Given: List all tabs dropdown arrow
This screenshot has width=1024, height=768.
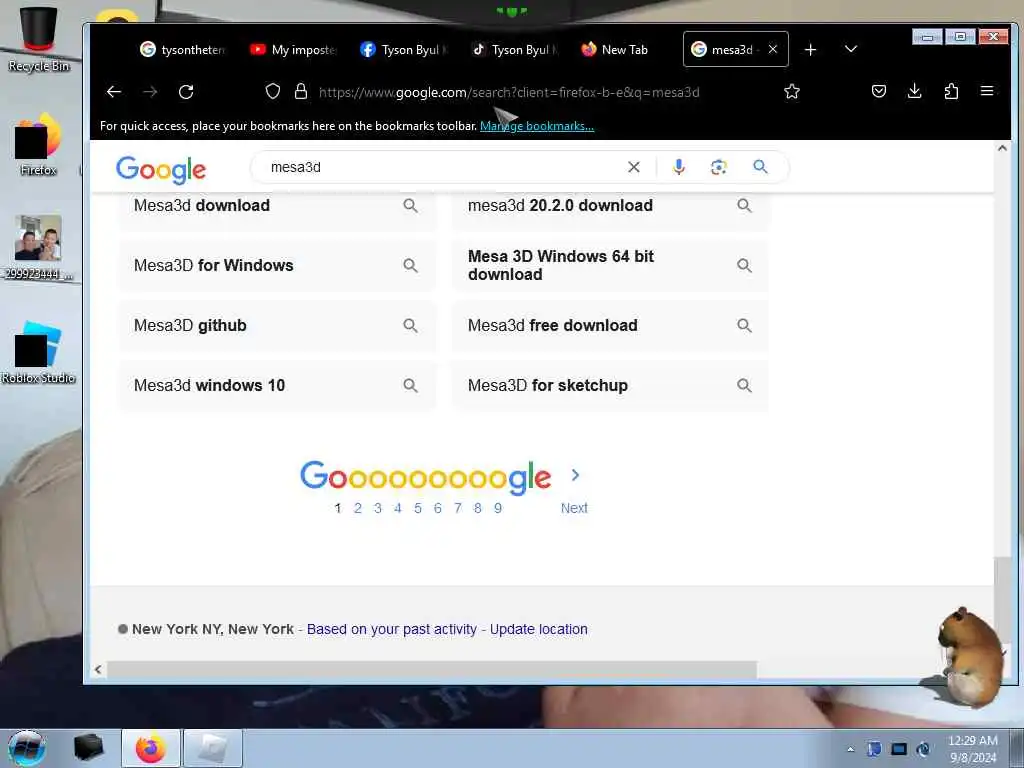Looking at the screenshot, I should tap(850, 49).
